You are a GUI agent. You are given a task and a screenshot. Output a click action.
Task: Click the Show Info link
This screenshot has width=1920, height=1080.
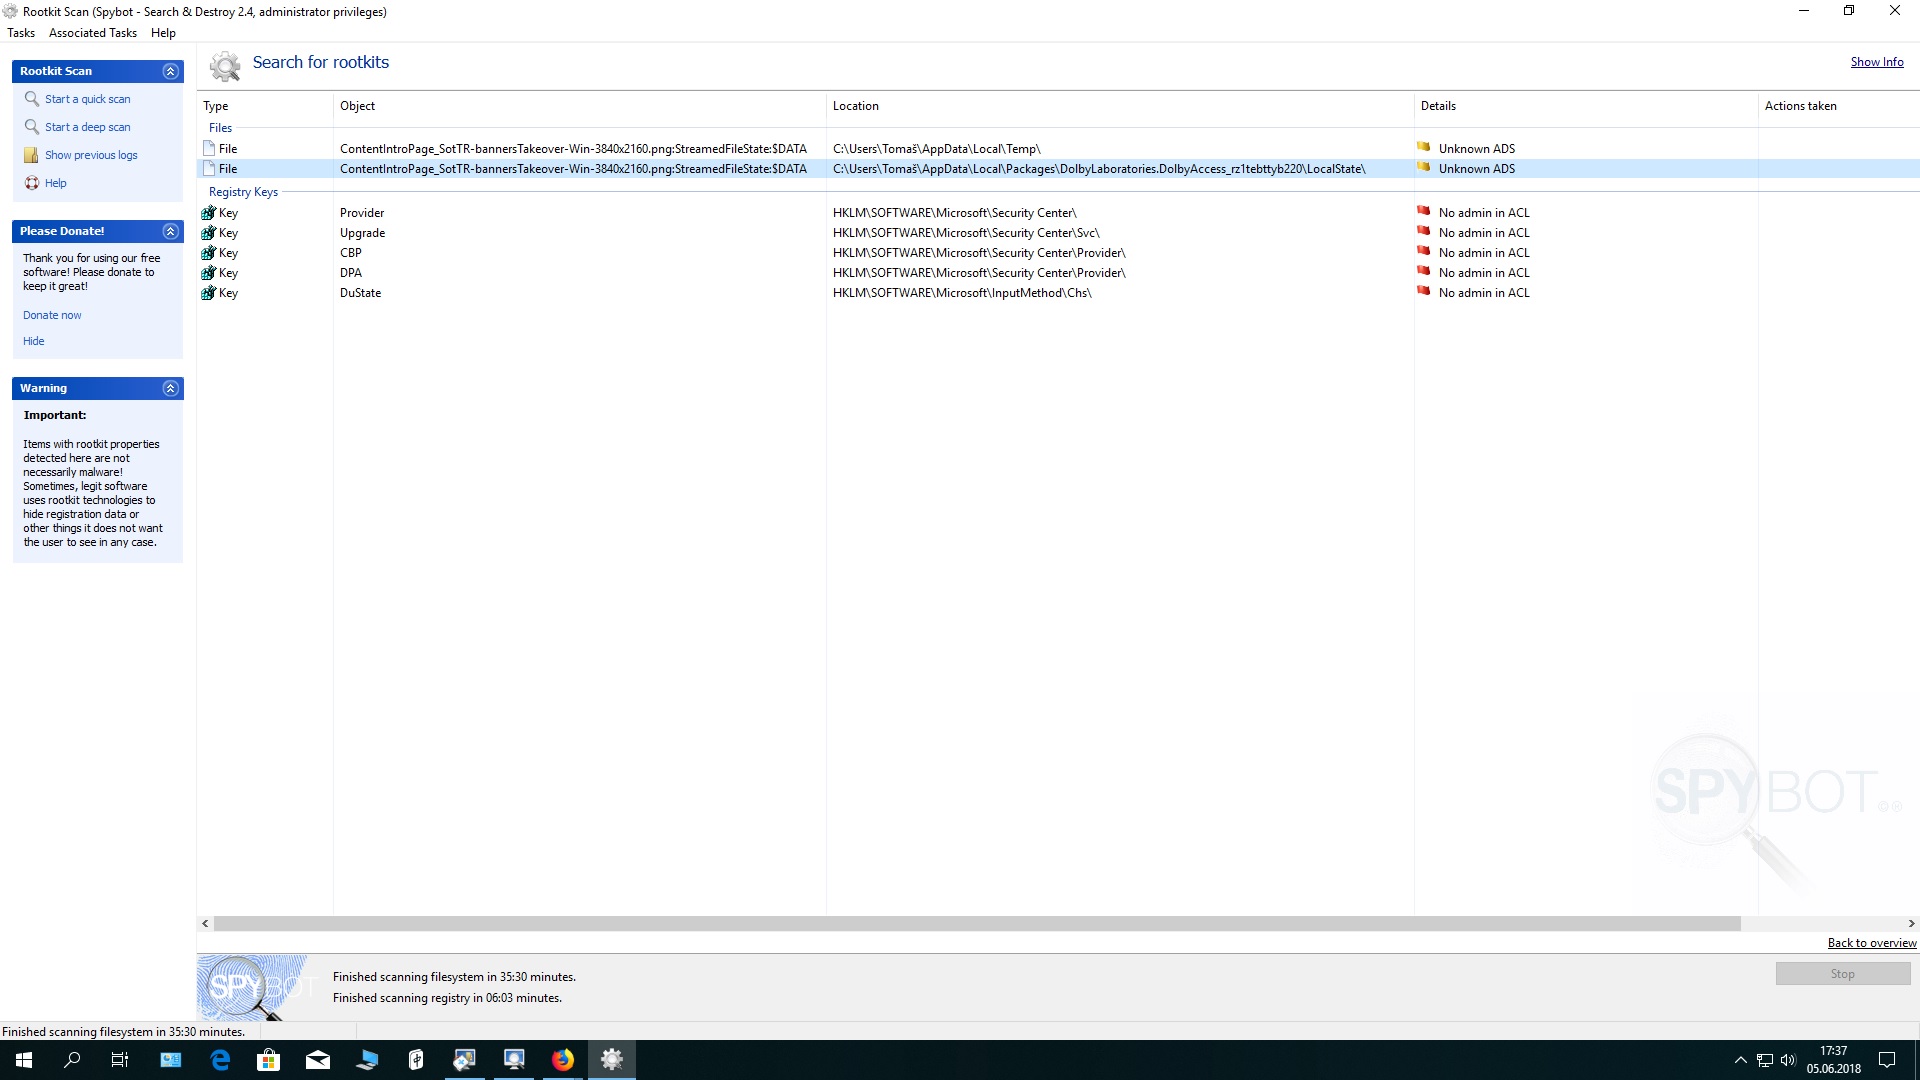1876,62
